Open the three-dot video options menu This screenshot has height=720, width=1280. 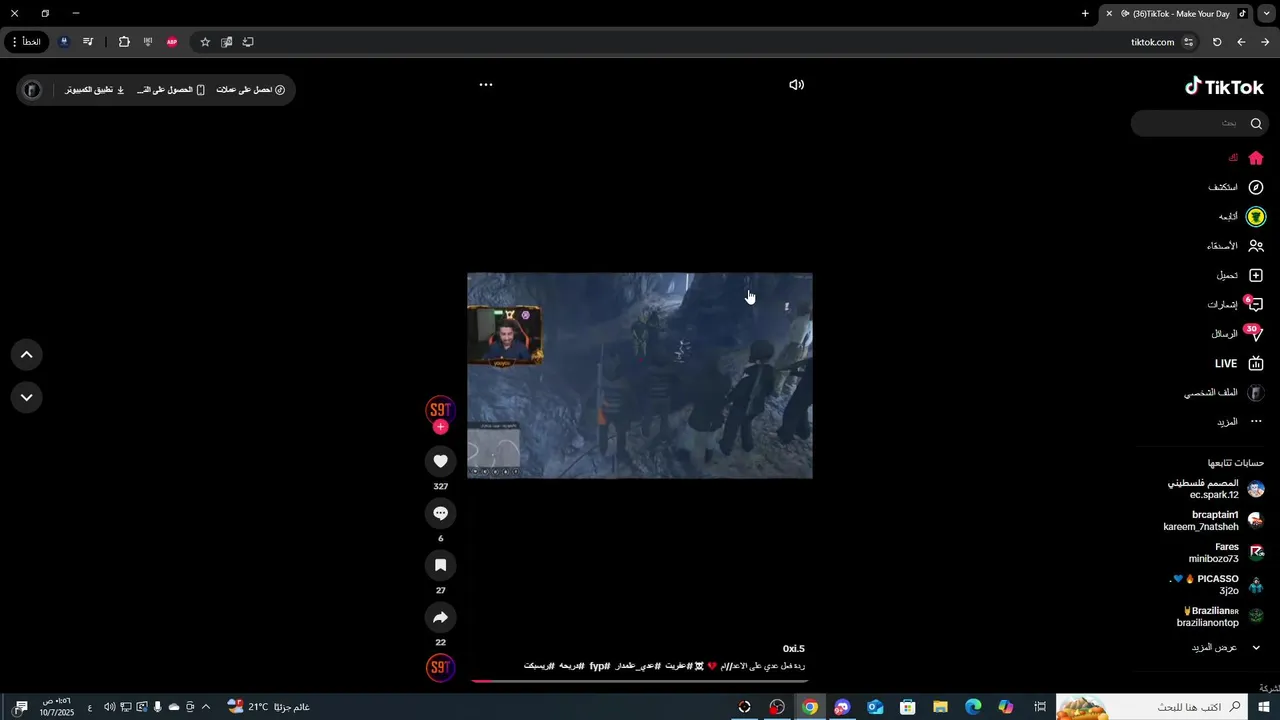point(486,85)
